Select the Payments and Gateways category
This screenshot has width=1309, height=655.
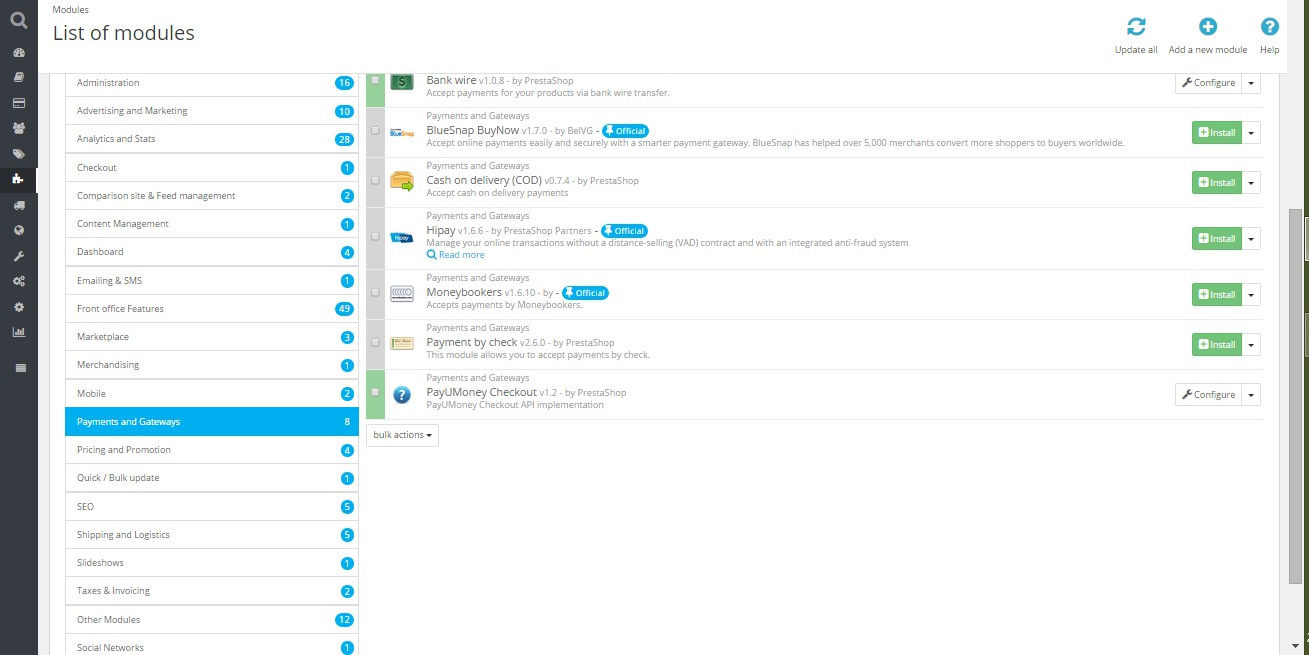coord(212,422)
